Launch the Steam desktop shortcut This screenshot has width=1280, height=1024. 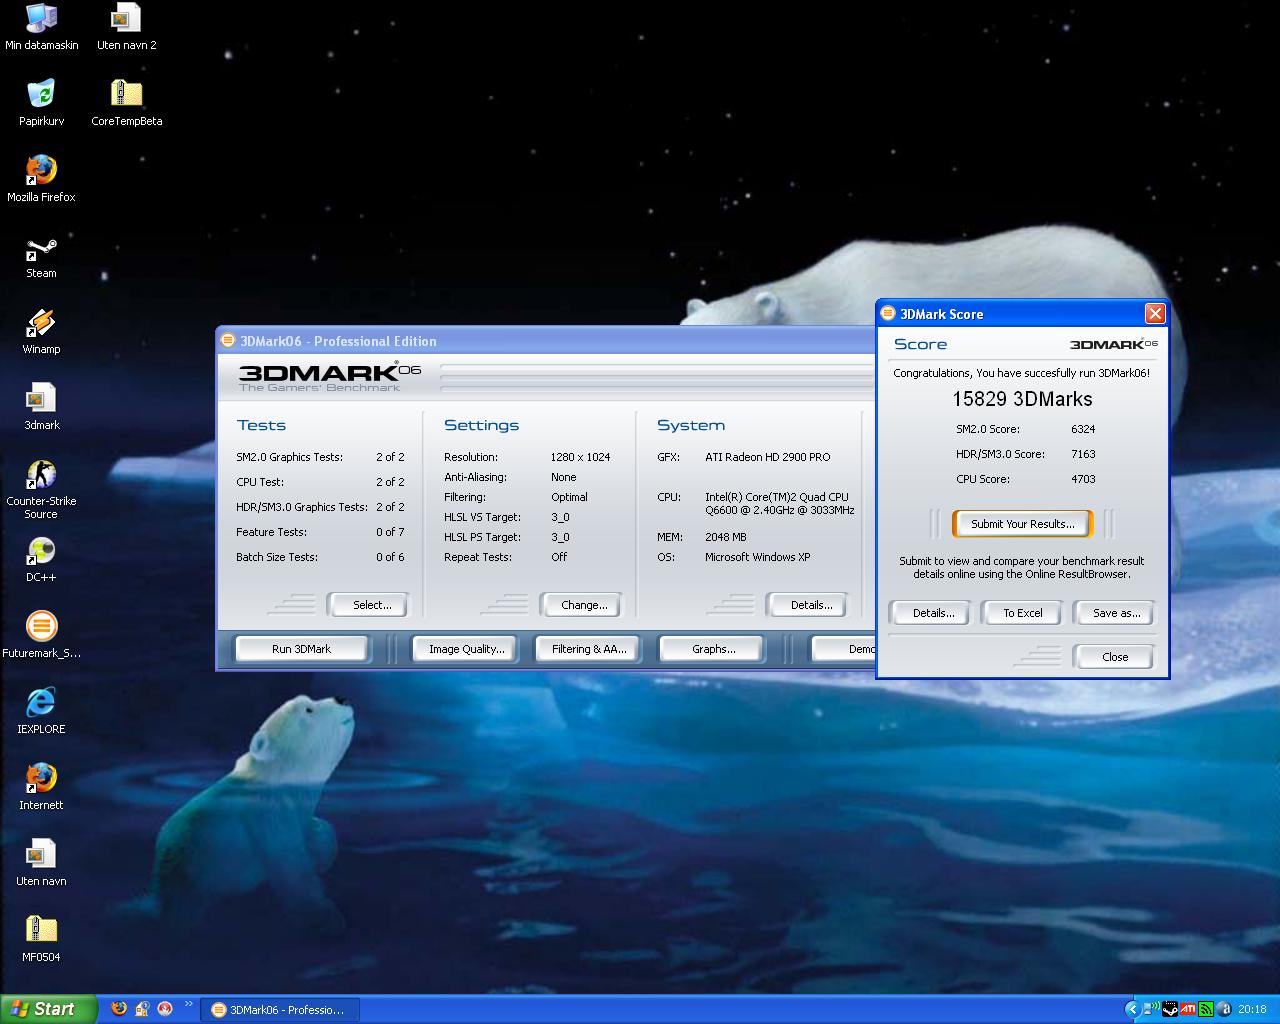(x=41, y=255)
